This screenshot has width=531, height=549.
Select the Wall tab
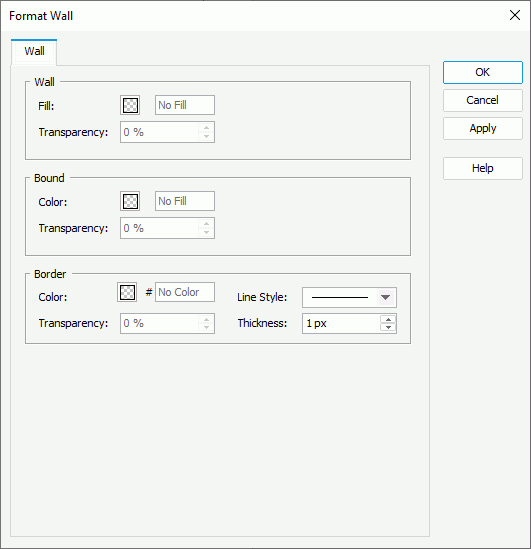[x=34, y=51]
